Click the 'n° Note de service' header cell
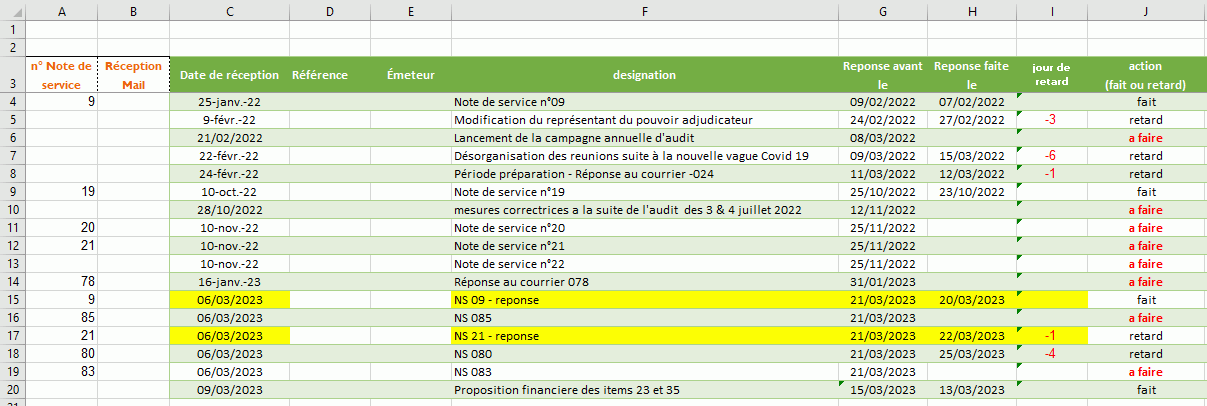The image size is (1207, 406). pos(61,75)
